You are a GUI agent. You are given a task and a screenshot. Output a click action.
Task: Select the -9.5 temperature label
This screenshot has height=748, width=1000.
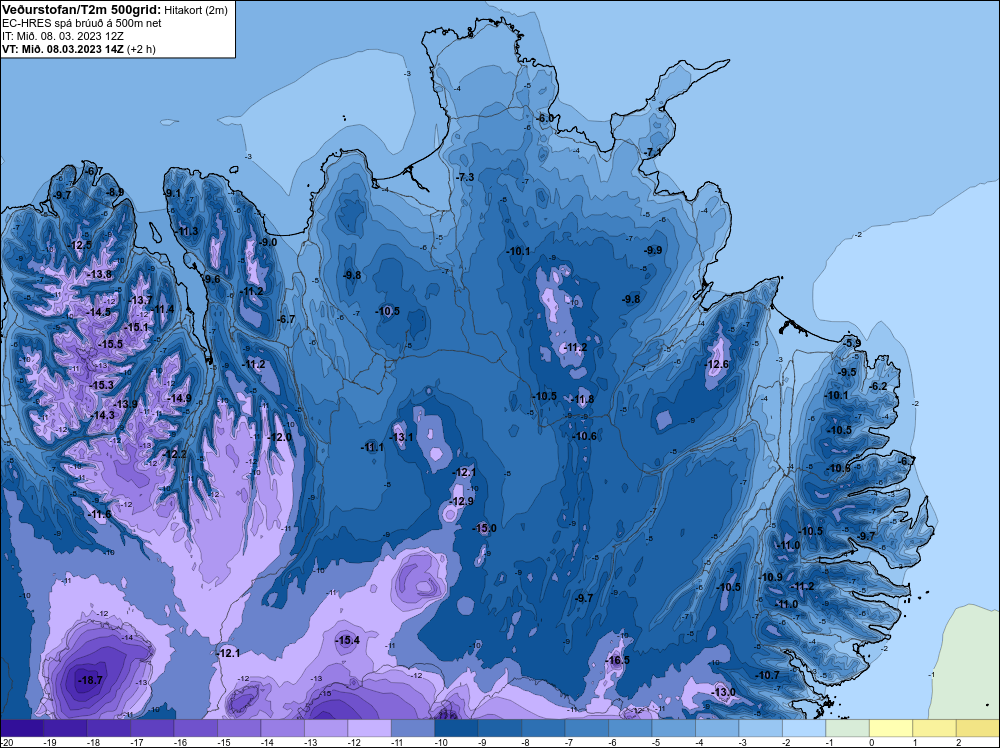[847, 372]
